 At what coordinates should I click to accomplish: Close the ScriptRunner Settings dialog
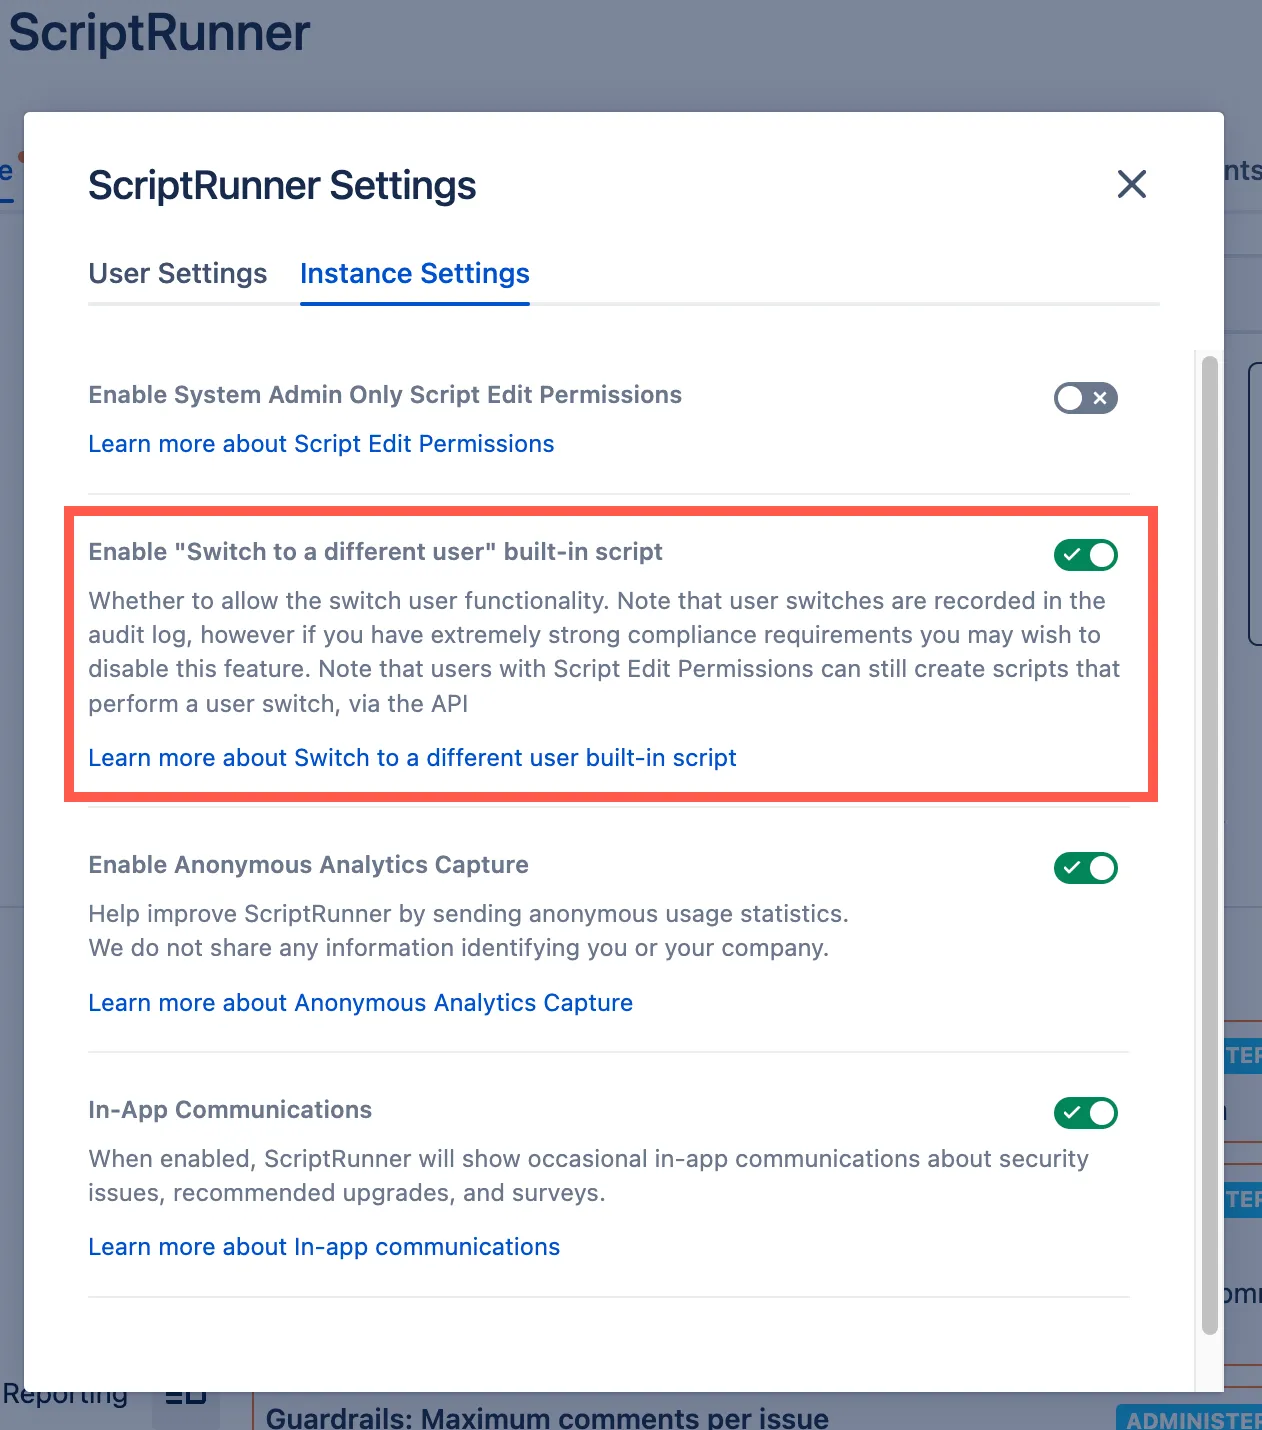(1131, 184)
